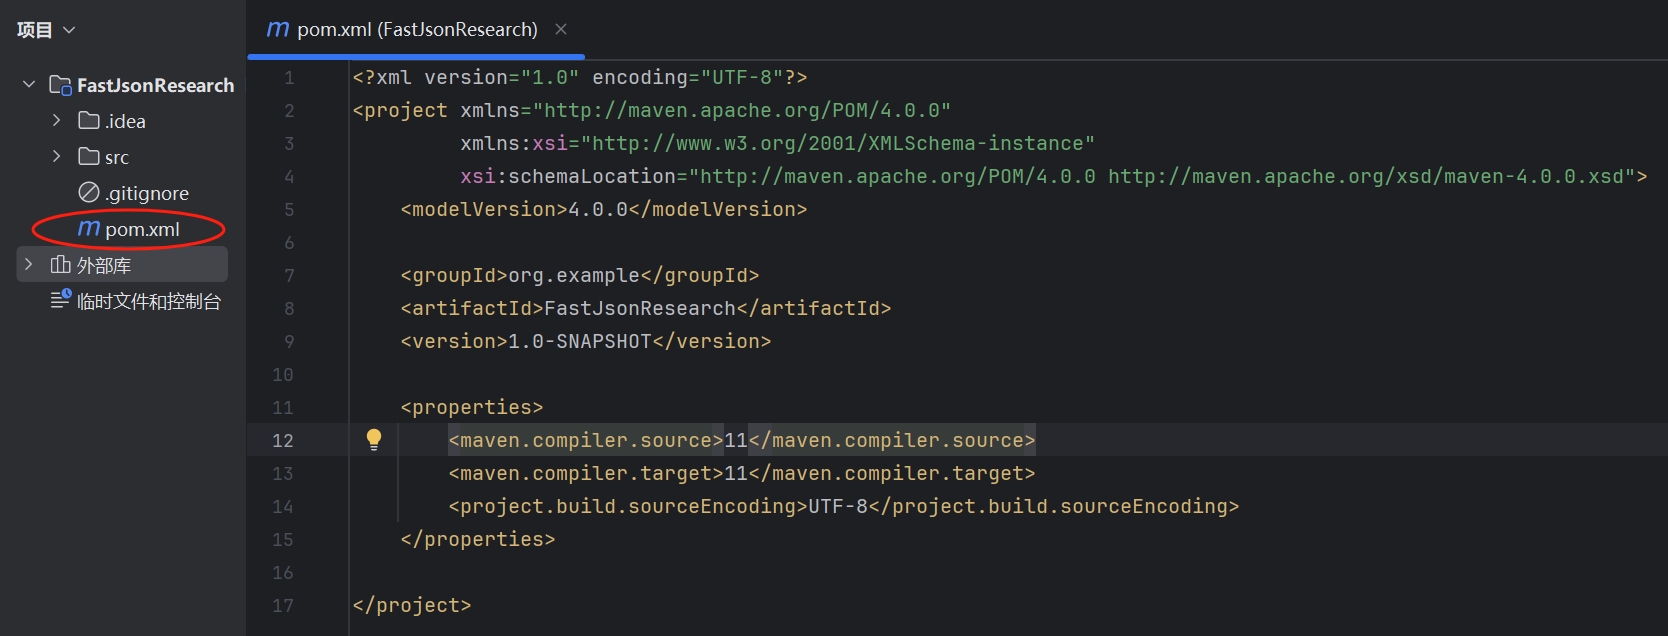Expand the 外部库 node chevron
The width and height of the screenshot is (1668, 636).
[29, 265]
